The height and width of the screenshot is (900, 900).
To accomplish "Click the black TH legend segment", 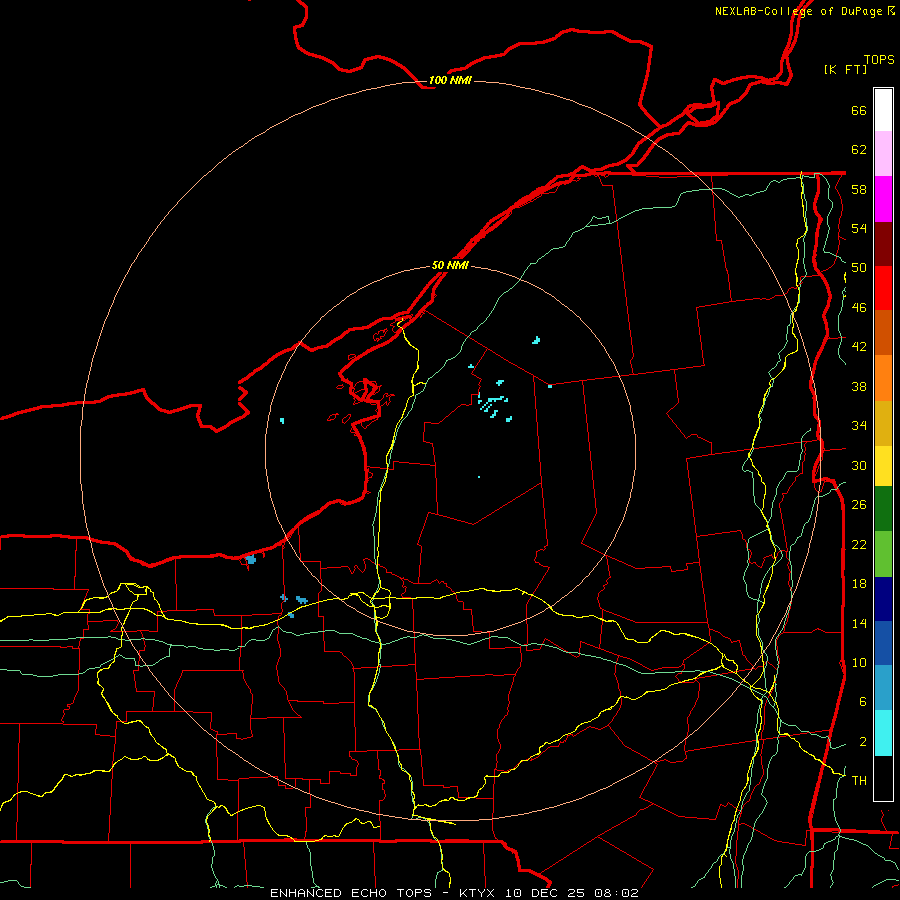I will pyautogui.click(x=883, y=778).
